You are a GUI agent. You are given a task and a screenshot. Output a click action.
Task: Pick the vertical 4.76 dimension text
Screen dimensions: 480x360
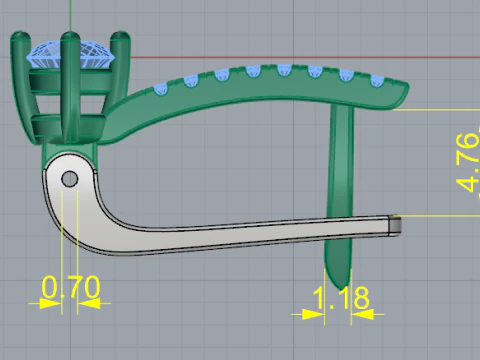coord(468,163)
